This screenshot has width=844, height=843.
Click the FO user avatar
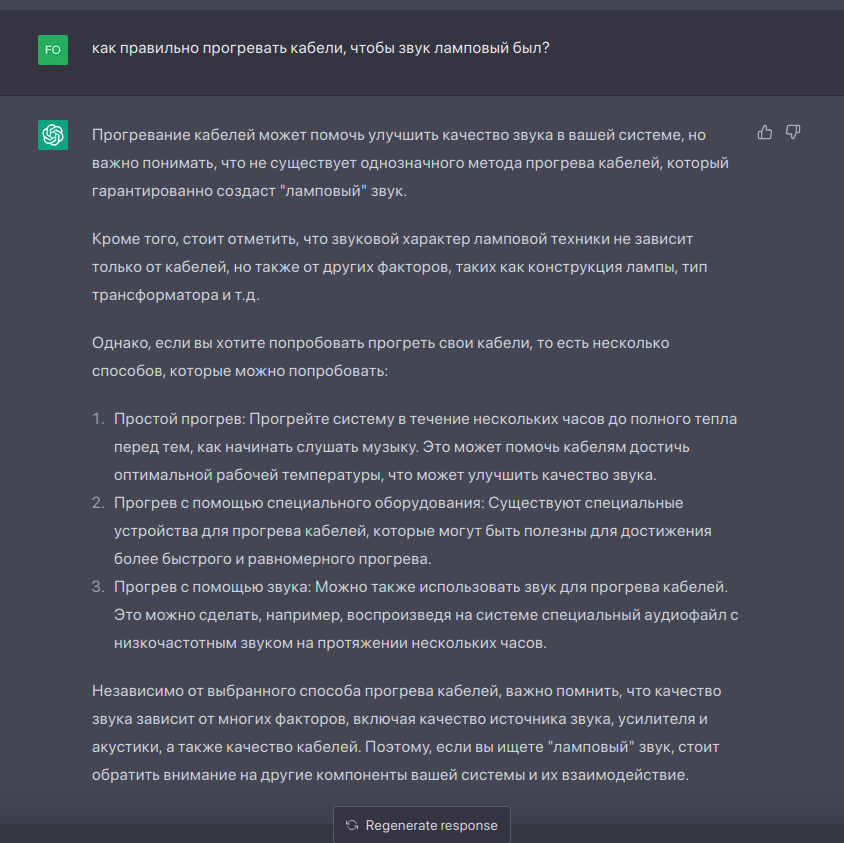click(x=53, y=49)
